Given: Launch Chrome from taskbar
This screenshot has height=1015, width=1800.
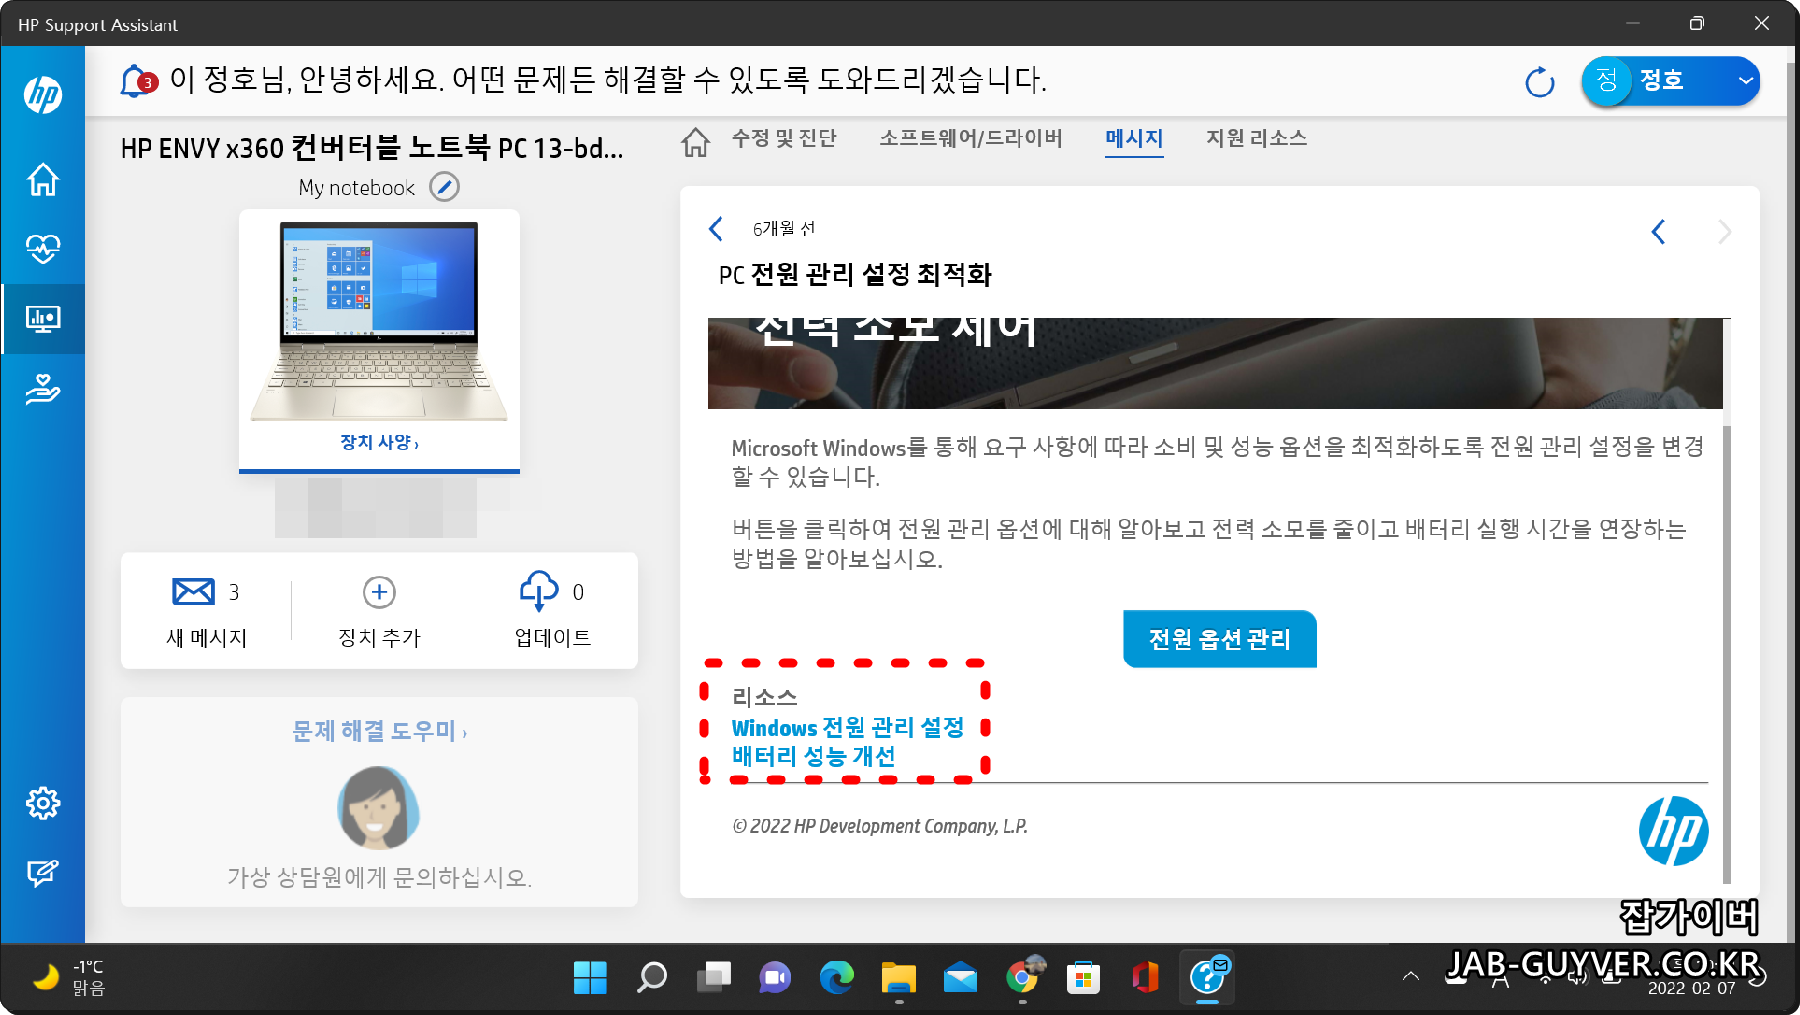Looking at the screenshot, I should pyautogui.click(x=1023, y=977).
